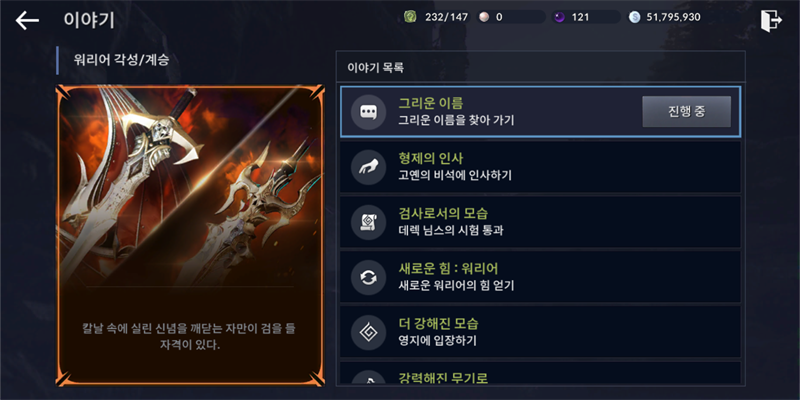The height and width of the screenshot is (400, 800).
Task: Tap the pearl currency icon
Action: pyautogui.click(x=484, y=17)
